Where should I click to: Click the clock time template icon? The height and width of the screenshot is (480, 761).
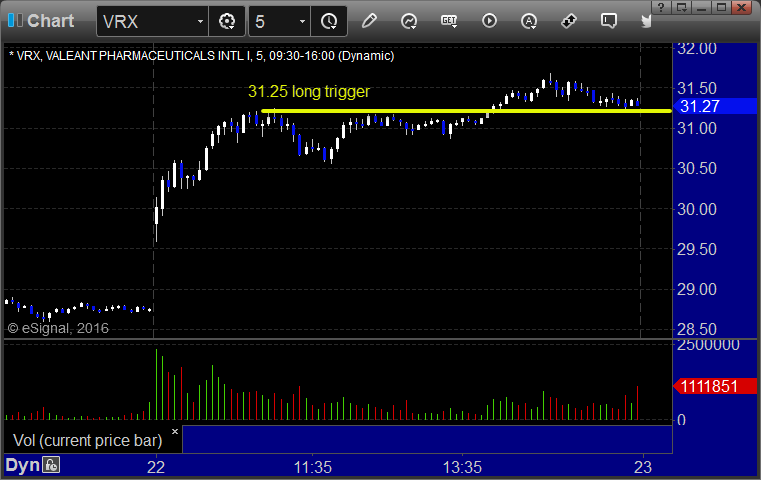329,21
